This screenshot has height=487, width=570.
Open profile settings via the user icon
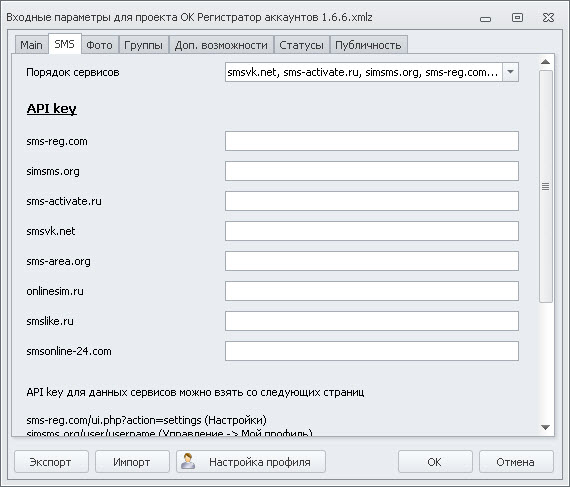pos(188,461)
